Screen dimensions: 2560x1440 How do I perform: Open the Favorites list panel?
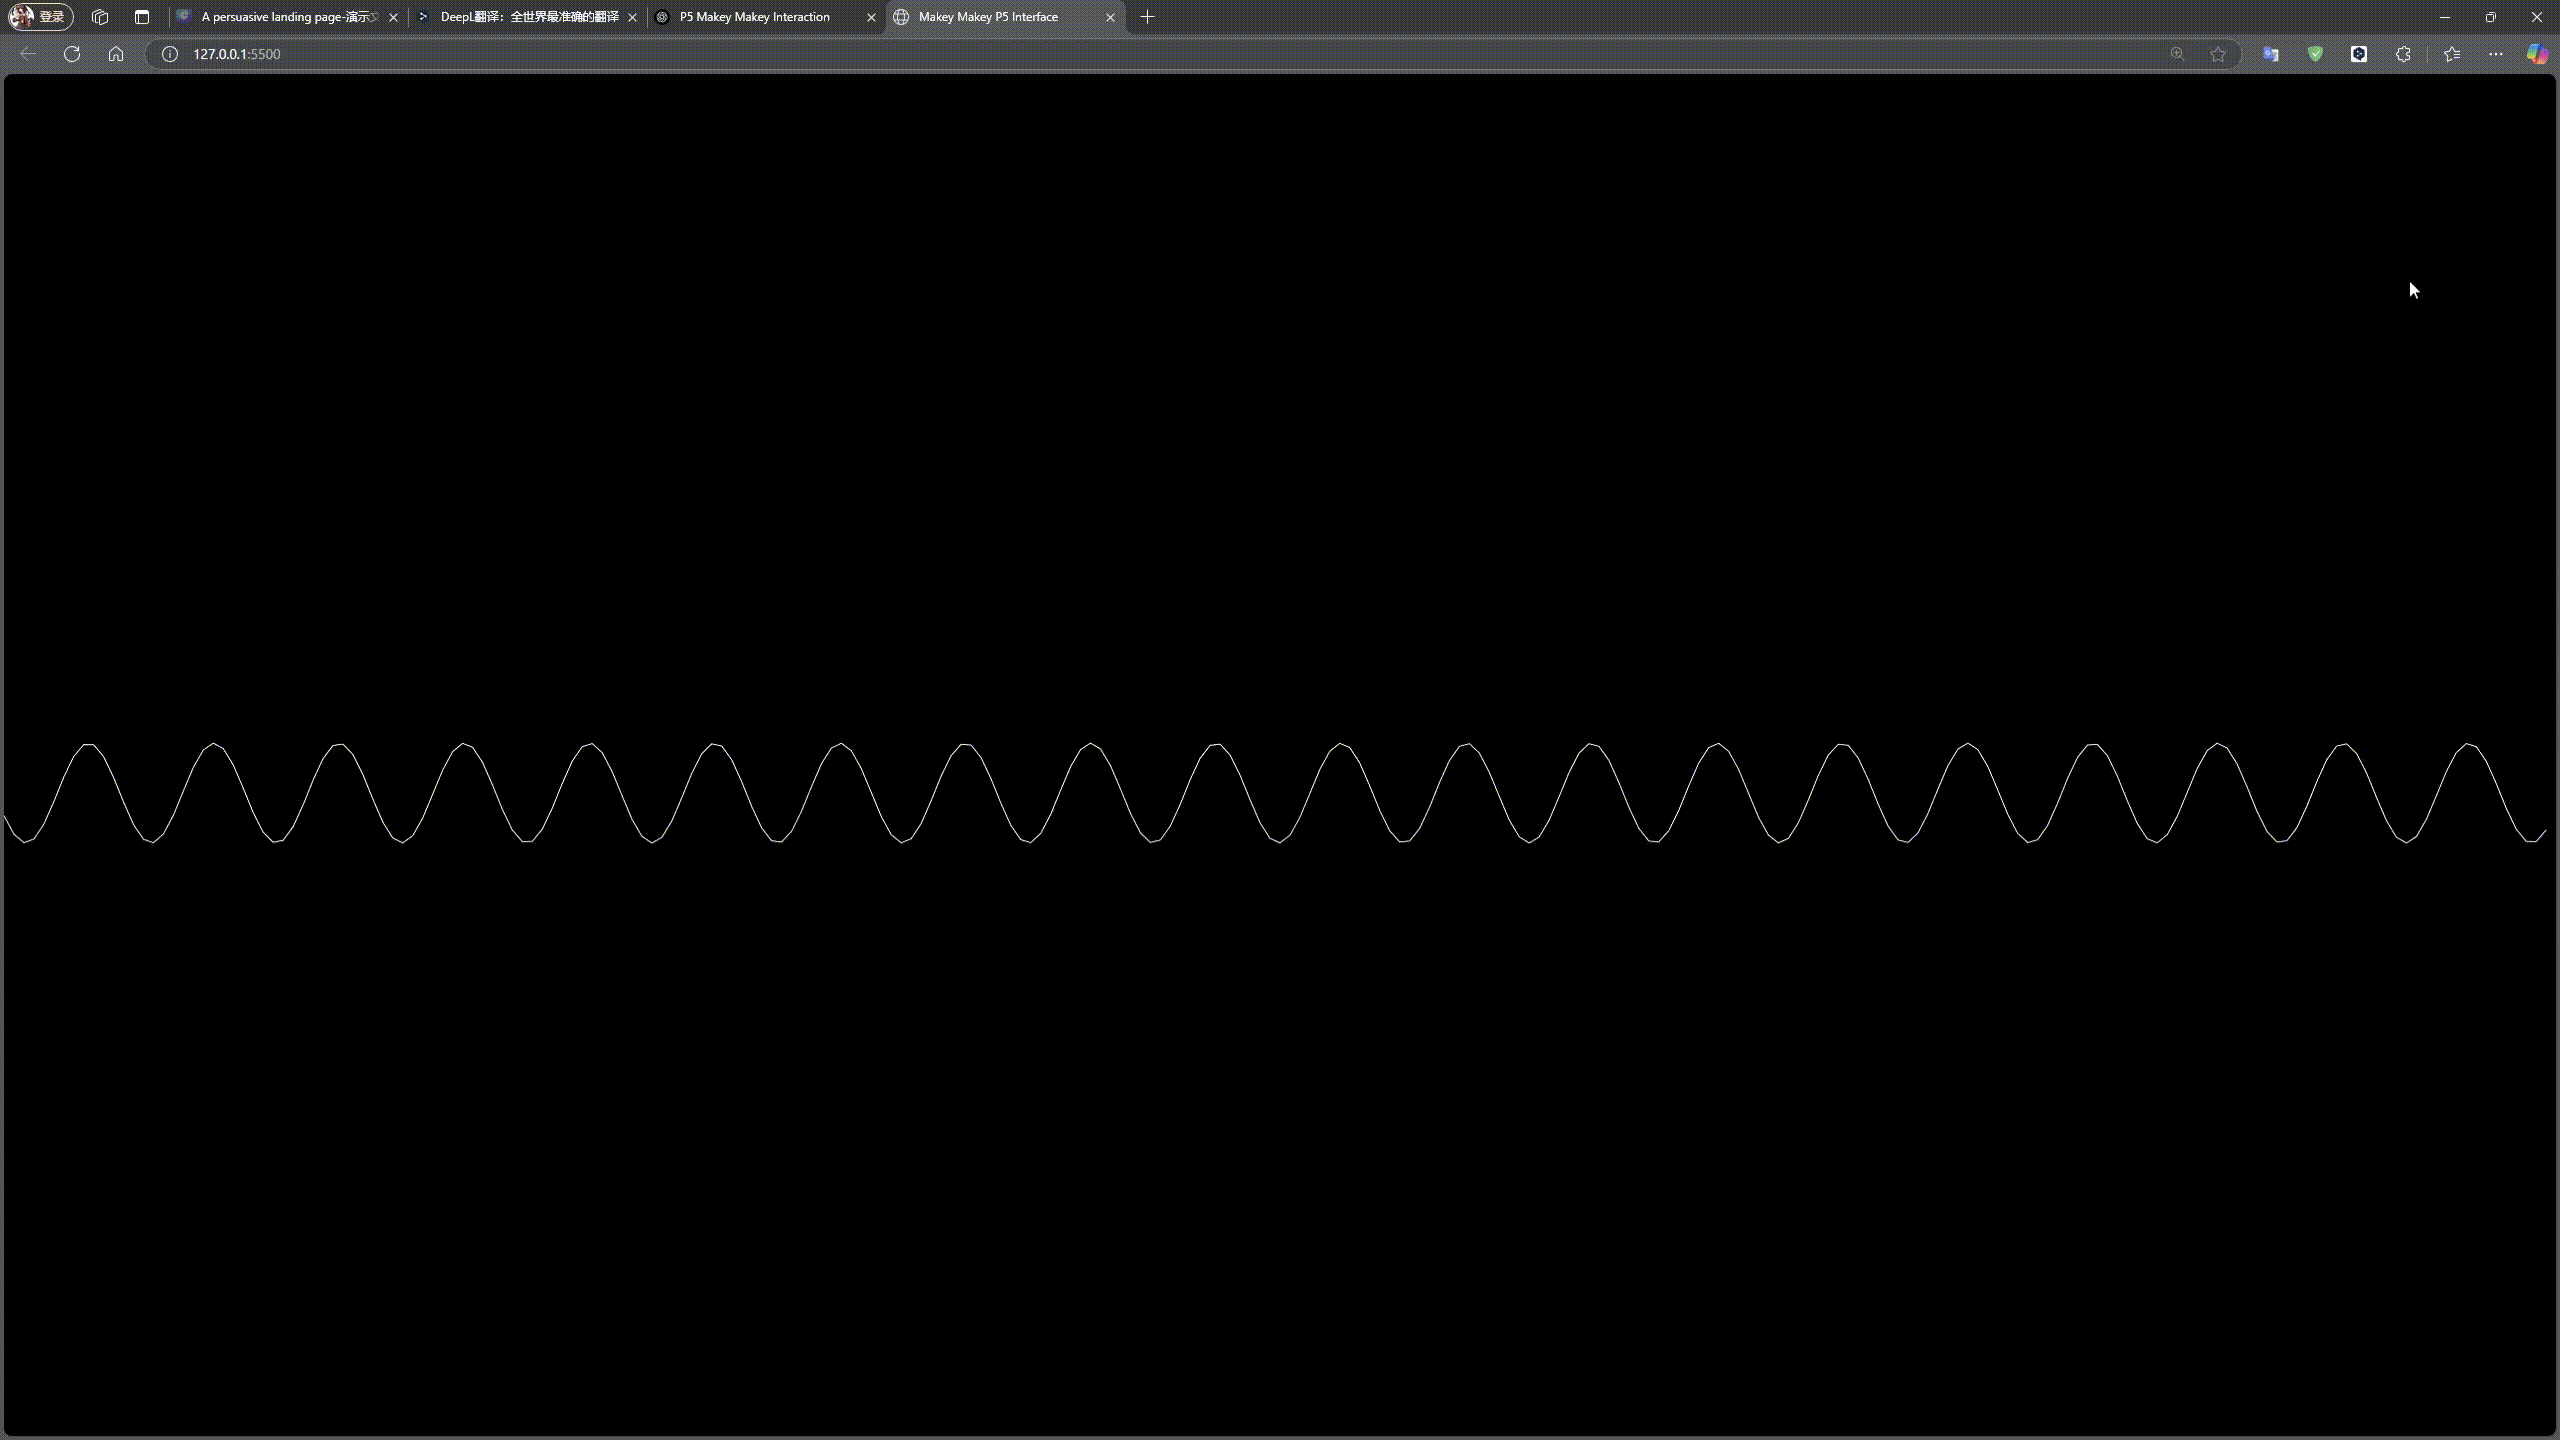click(x=2452, y=54)
